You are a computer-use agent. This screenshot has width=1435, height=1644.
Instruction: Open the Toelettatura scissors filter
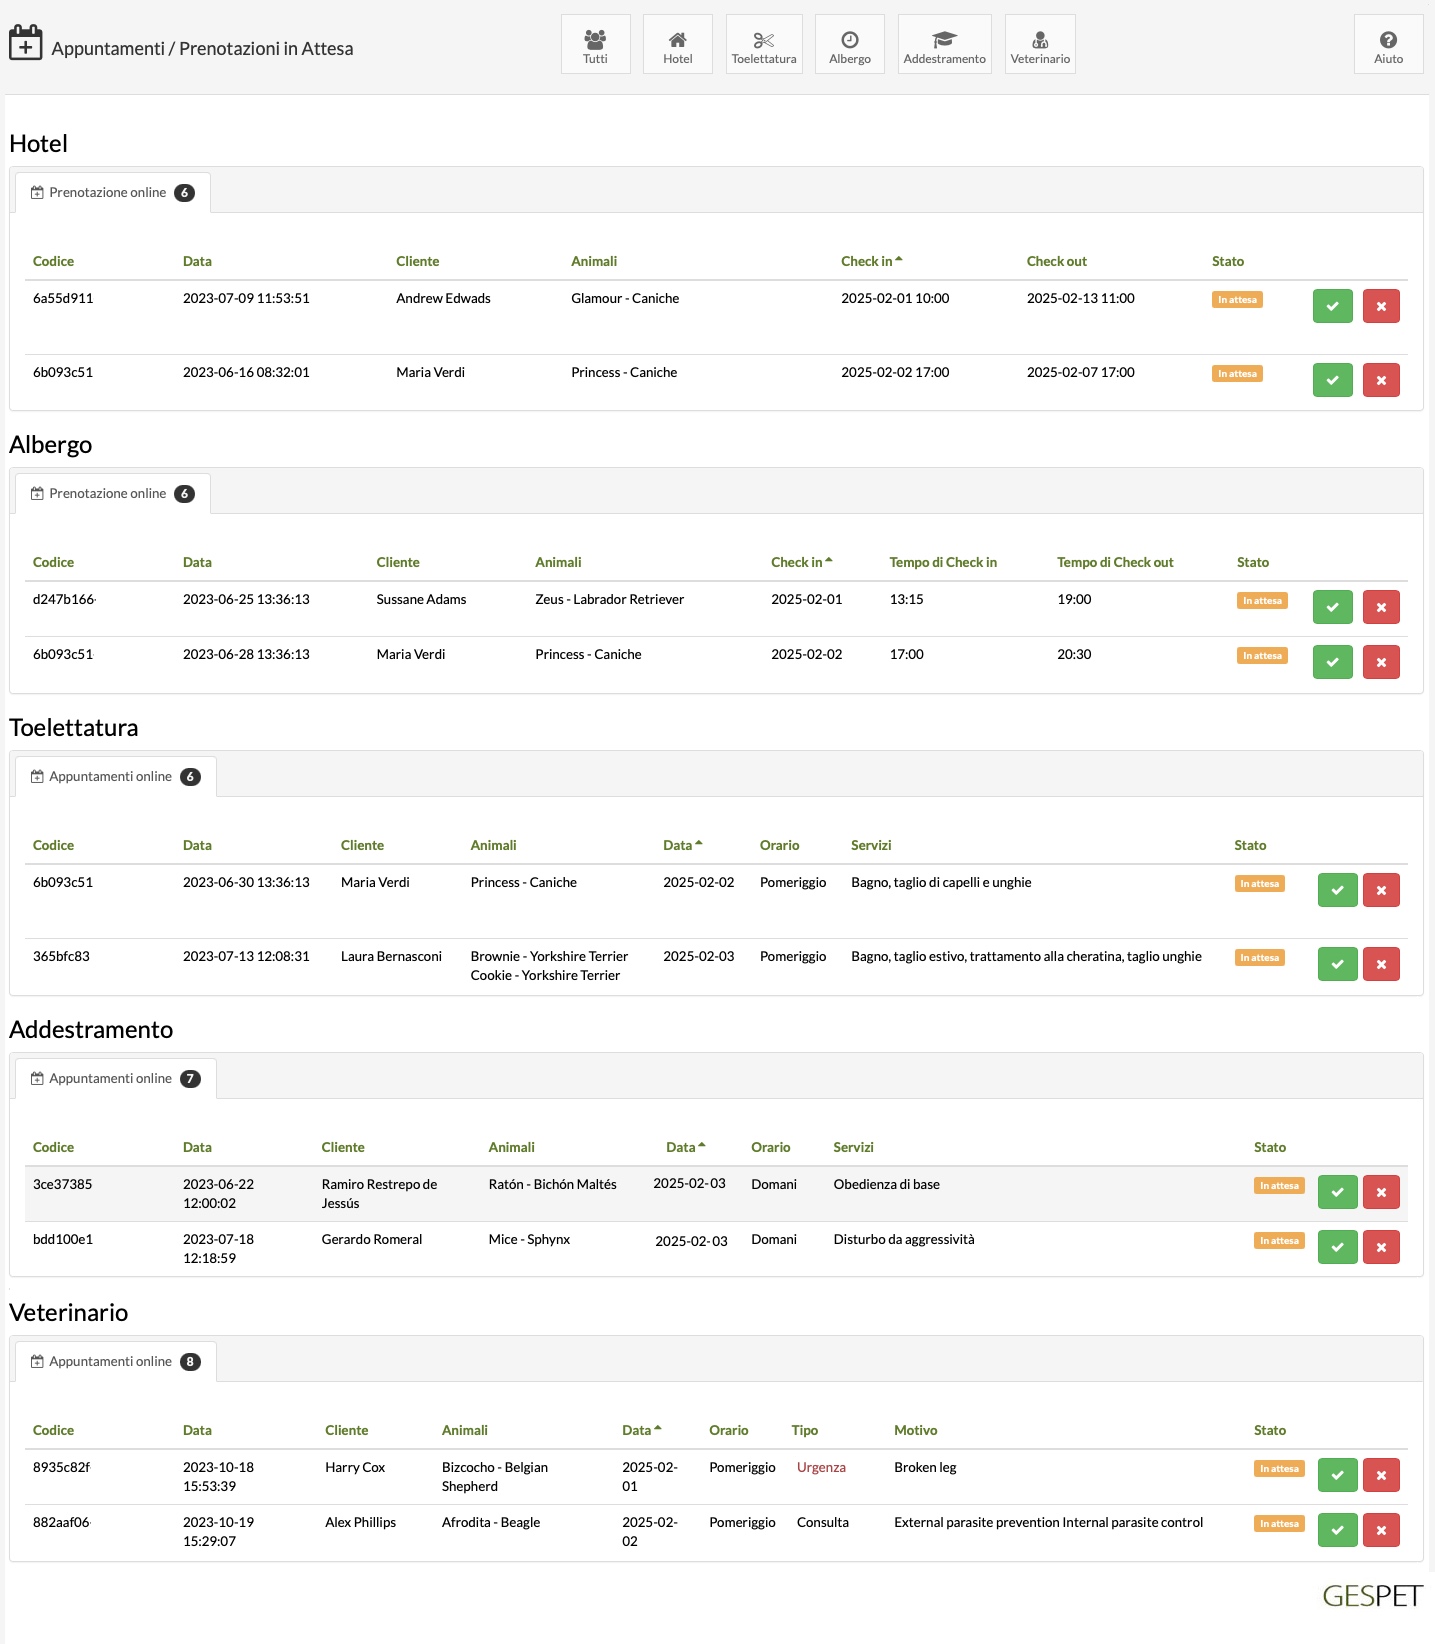[x=764, y=44]
